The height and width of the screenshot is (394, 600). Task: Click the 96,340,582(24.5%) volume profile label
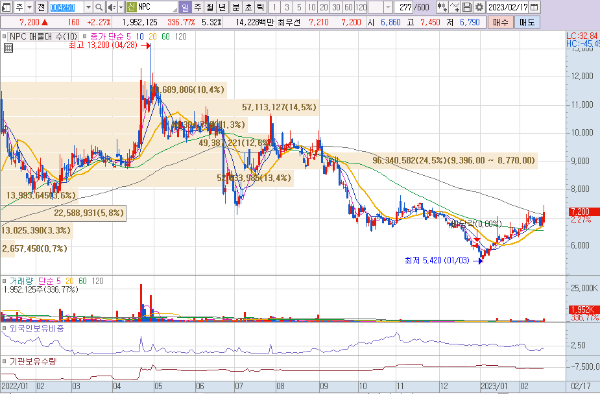pyautogui.click(x=453, y=160)
